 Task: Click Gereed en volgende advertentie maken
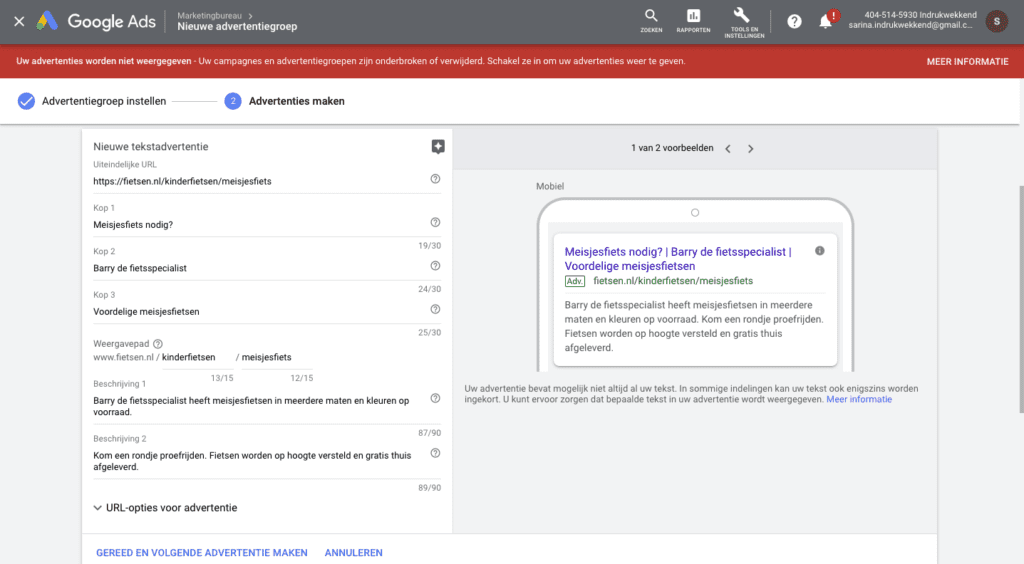point(201,552)
